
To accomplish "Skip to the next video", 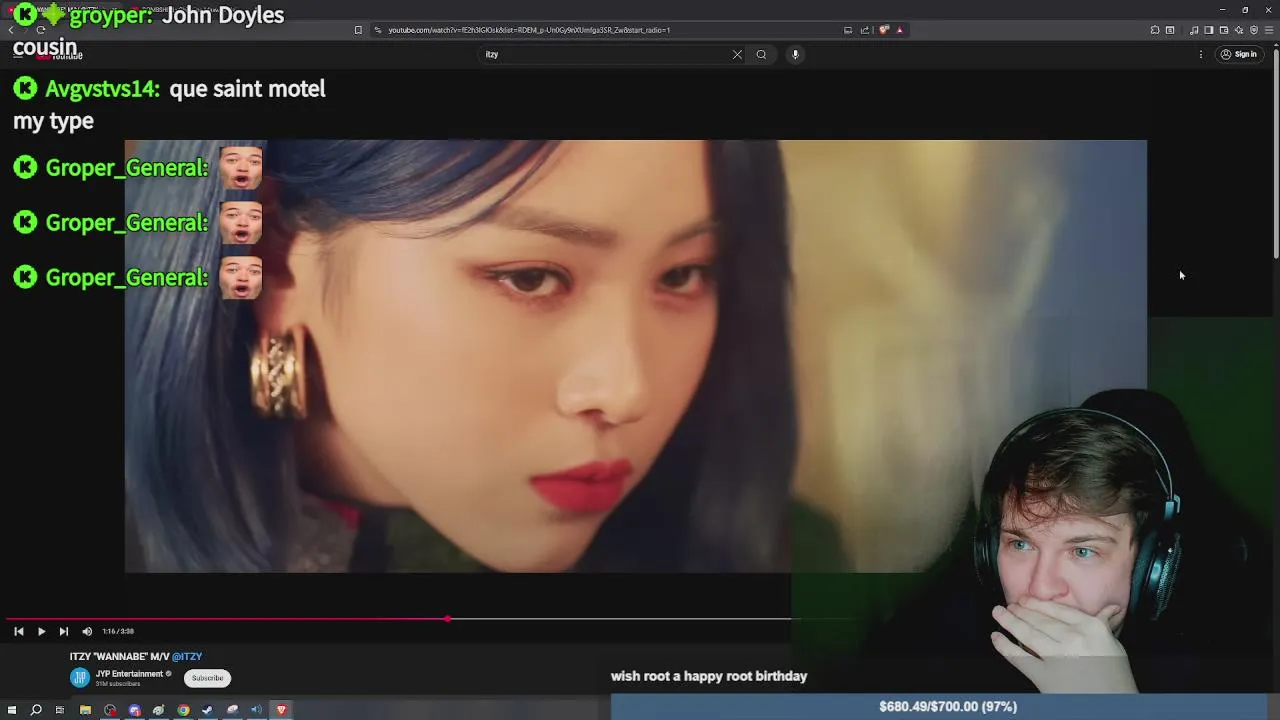I will coord(64,631).
